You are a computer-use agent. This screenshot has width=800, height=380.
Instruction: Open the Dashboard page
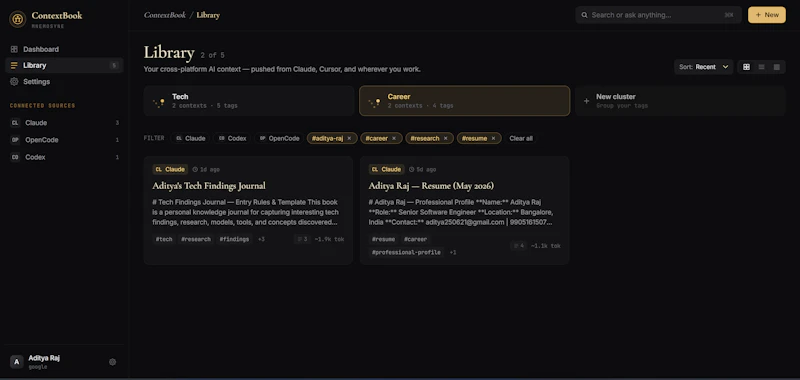pos(64,49)
